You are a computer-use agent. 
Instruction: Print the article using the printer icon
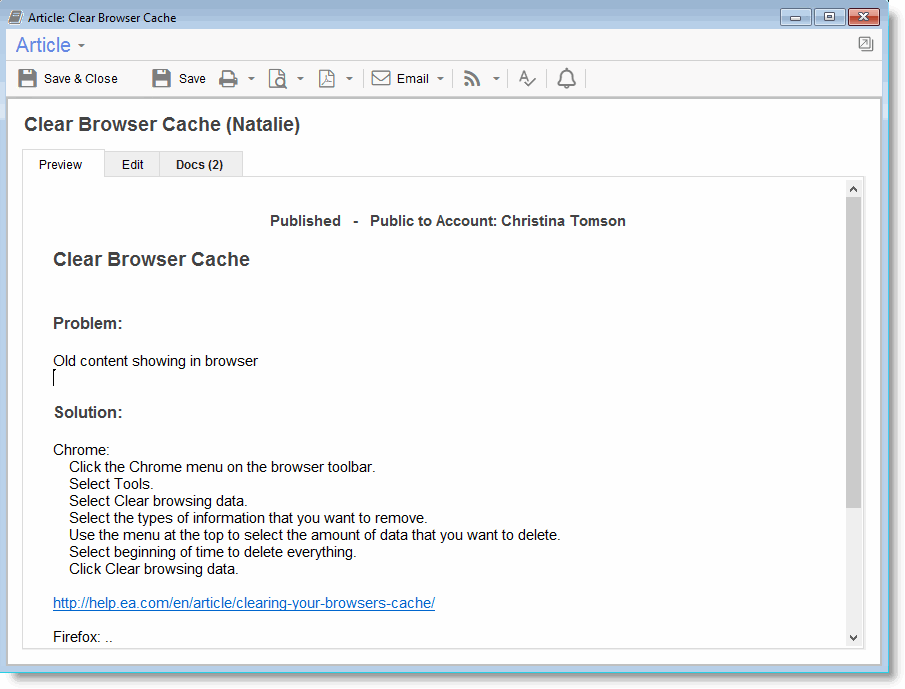(229, 79)
